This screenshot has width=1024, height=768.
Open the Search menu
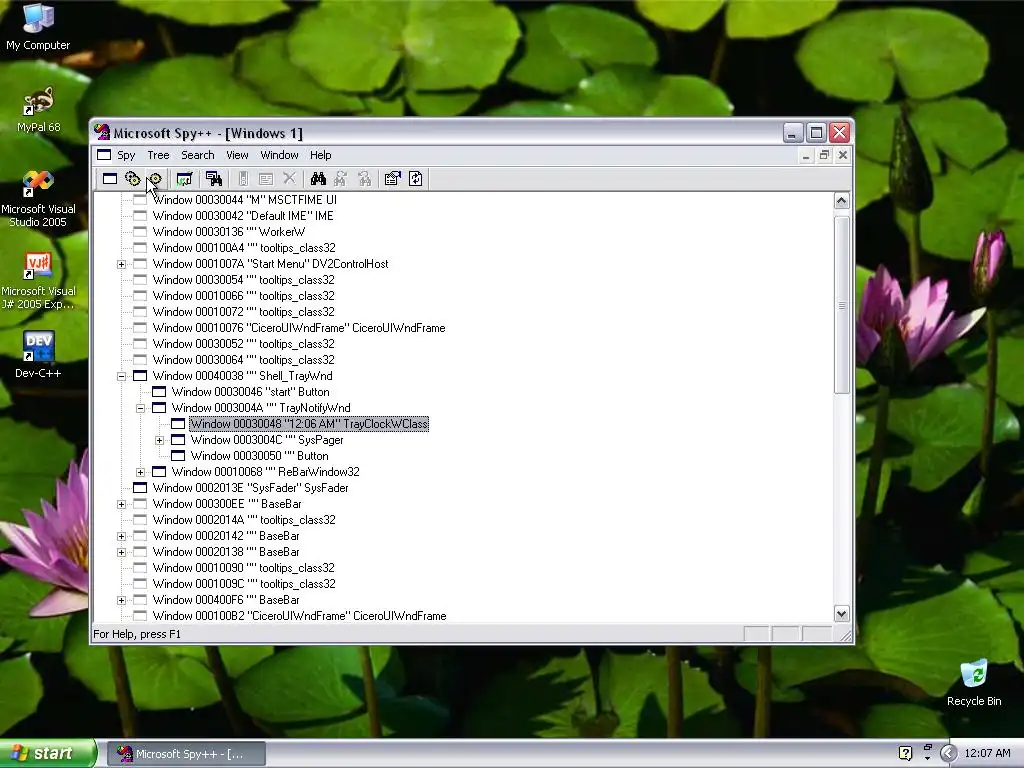click(198, 155)
